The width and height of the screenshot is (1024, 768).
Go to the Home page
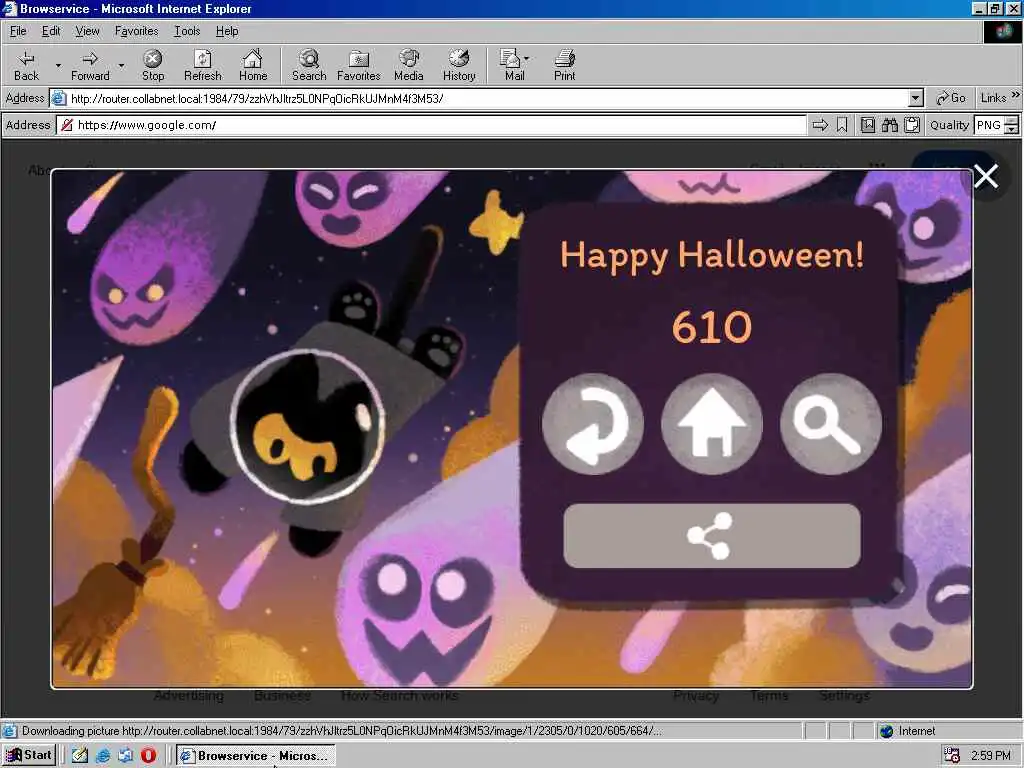(x=253, y=66)
